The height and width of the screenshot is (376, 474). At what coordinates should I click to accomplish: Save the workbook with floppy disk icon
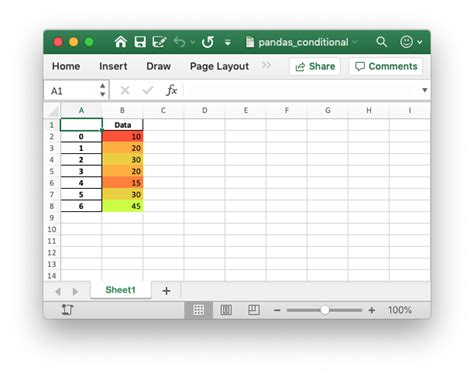click(140, 42)
